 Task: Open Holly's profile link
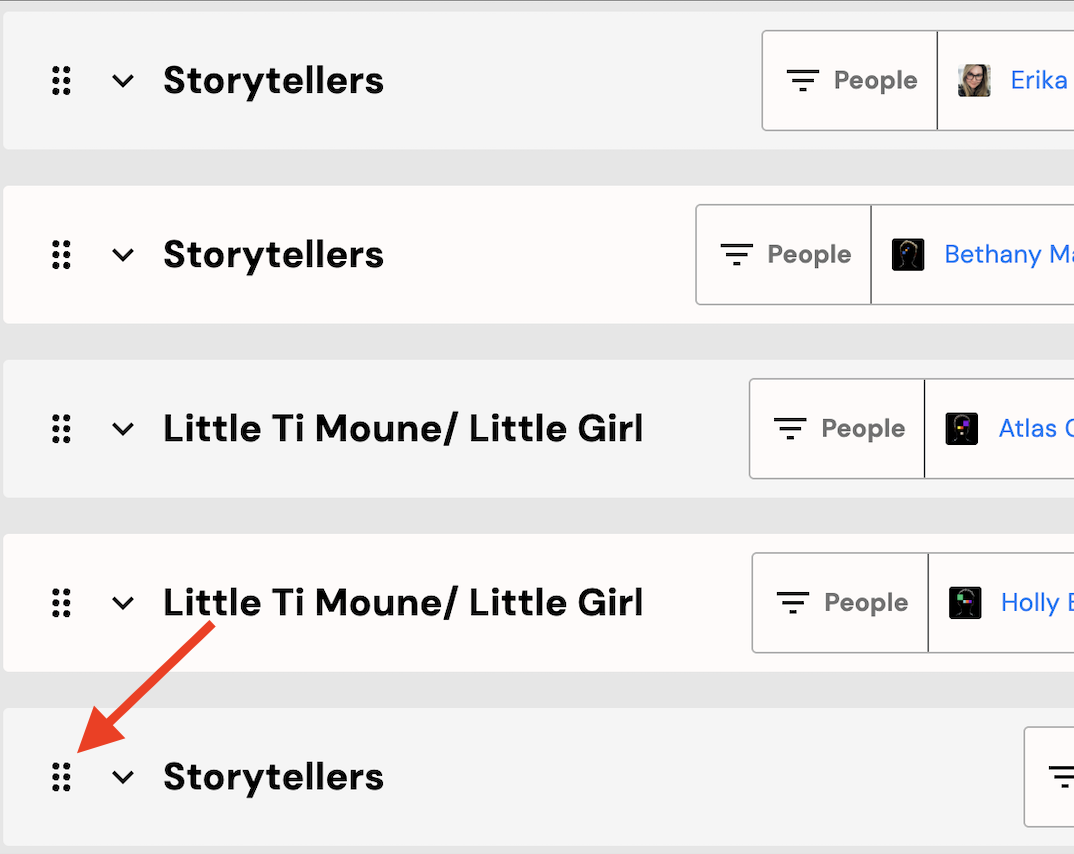tap(1036, 603)
